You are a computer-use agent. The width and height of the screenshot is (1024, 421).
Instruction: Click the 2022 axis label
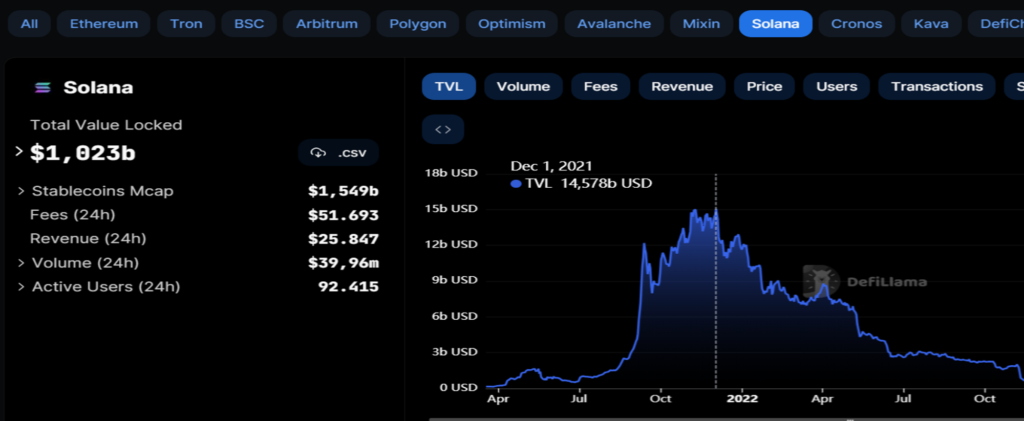(x=742, y=398)
